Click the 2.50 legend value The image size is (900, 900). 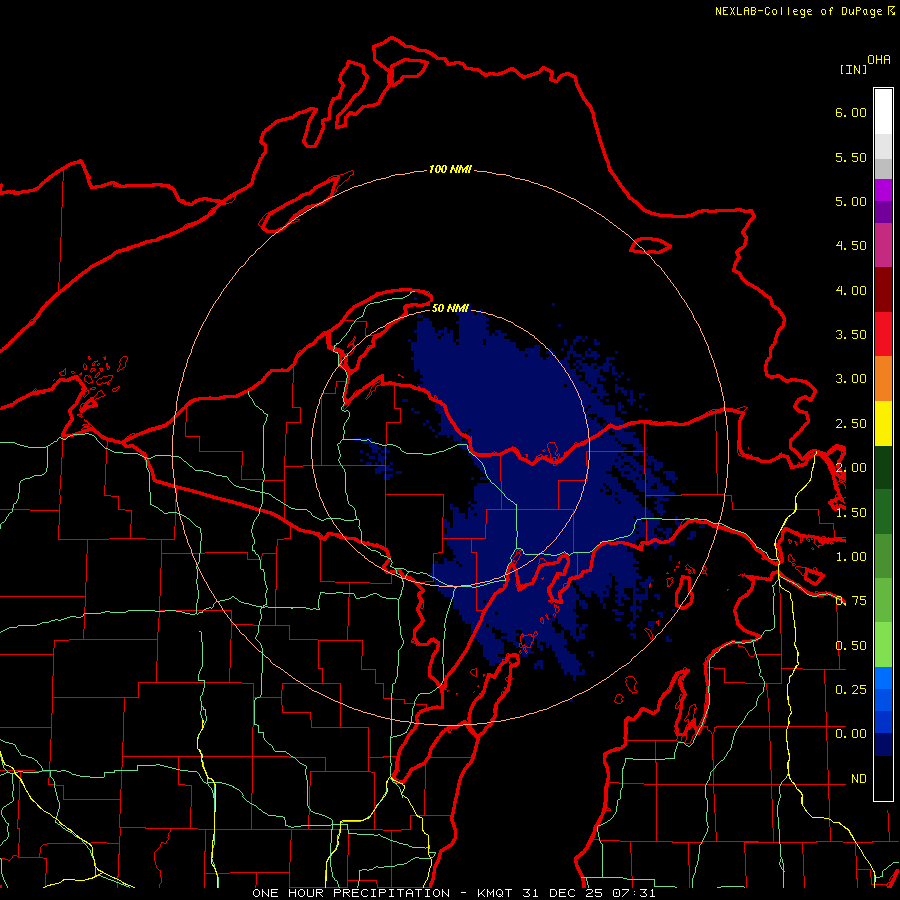tap(851, 424)
